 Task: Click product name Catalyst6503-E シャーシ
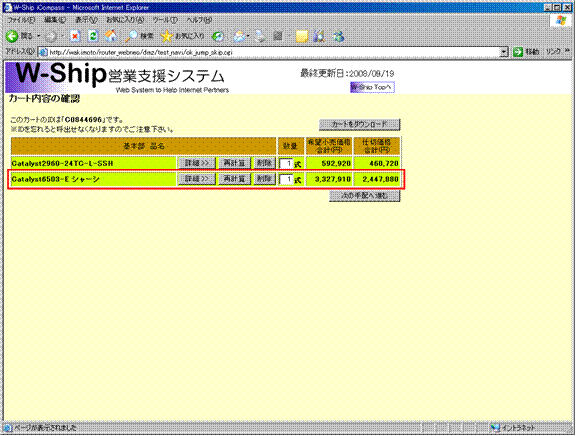coord(55,179)
